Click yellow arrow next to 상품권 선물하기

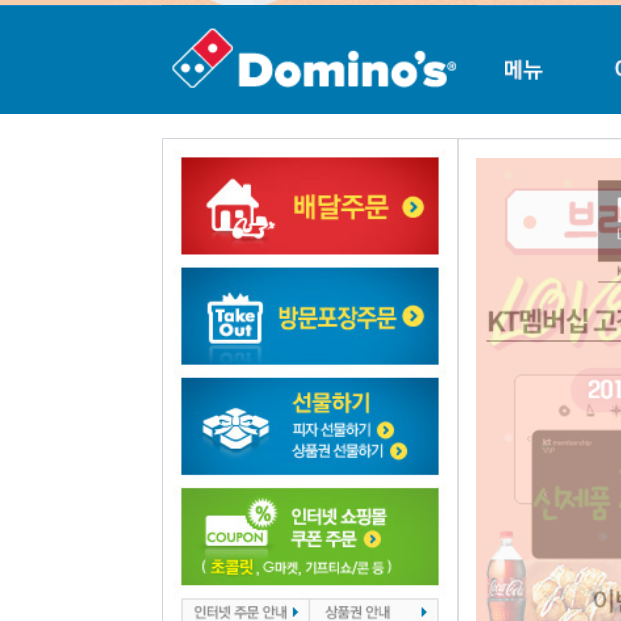[x=398, y=451]
